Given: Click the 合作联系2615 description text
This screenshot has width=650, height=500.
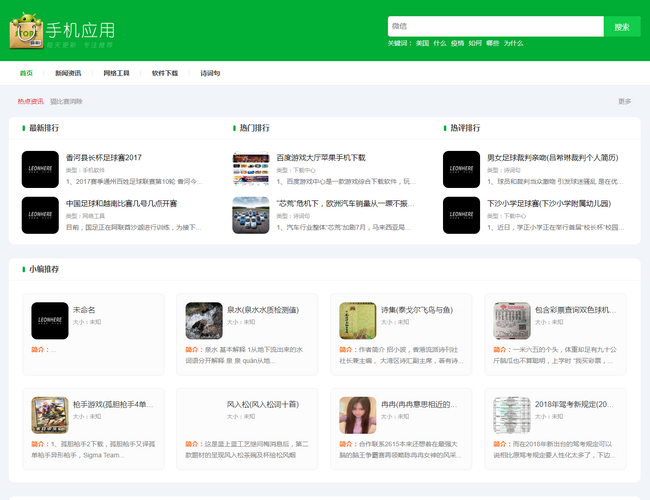Looking at the screenshot, I should pos(400,450).
